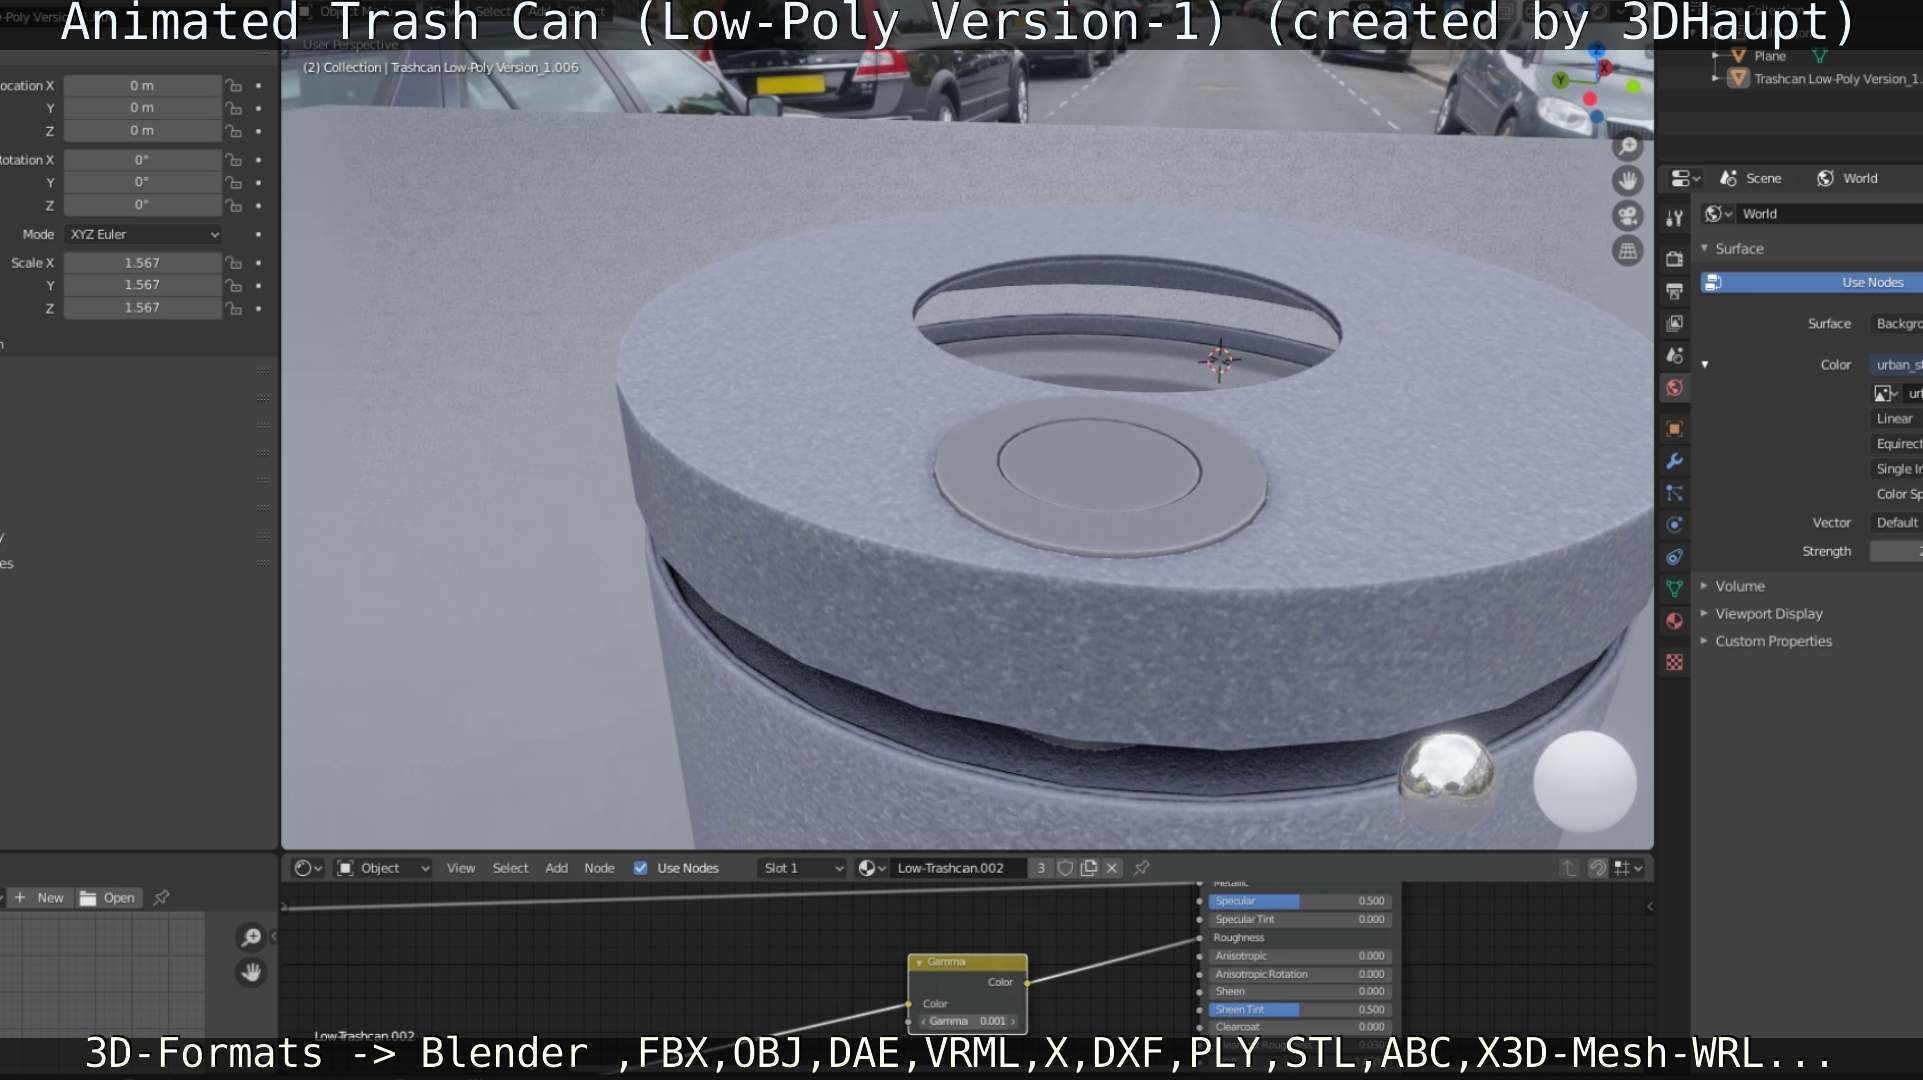
Task: Click the New image button
Action: (x=39, y=898)
